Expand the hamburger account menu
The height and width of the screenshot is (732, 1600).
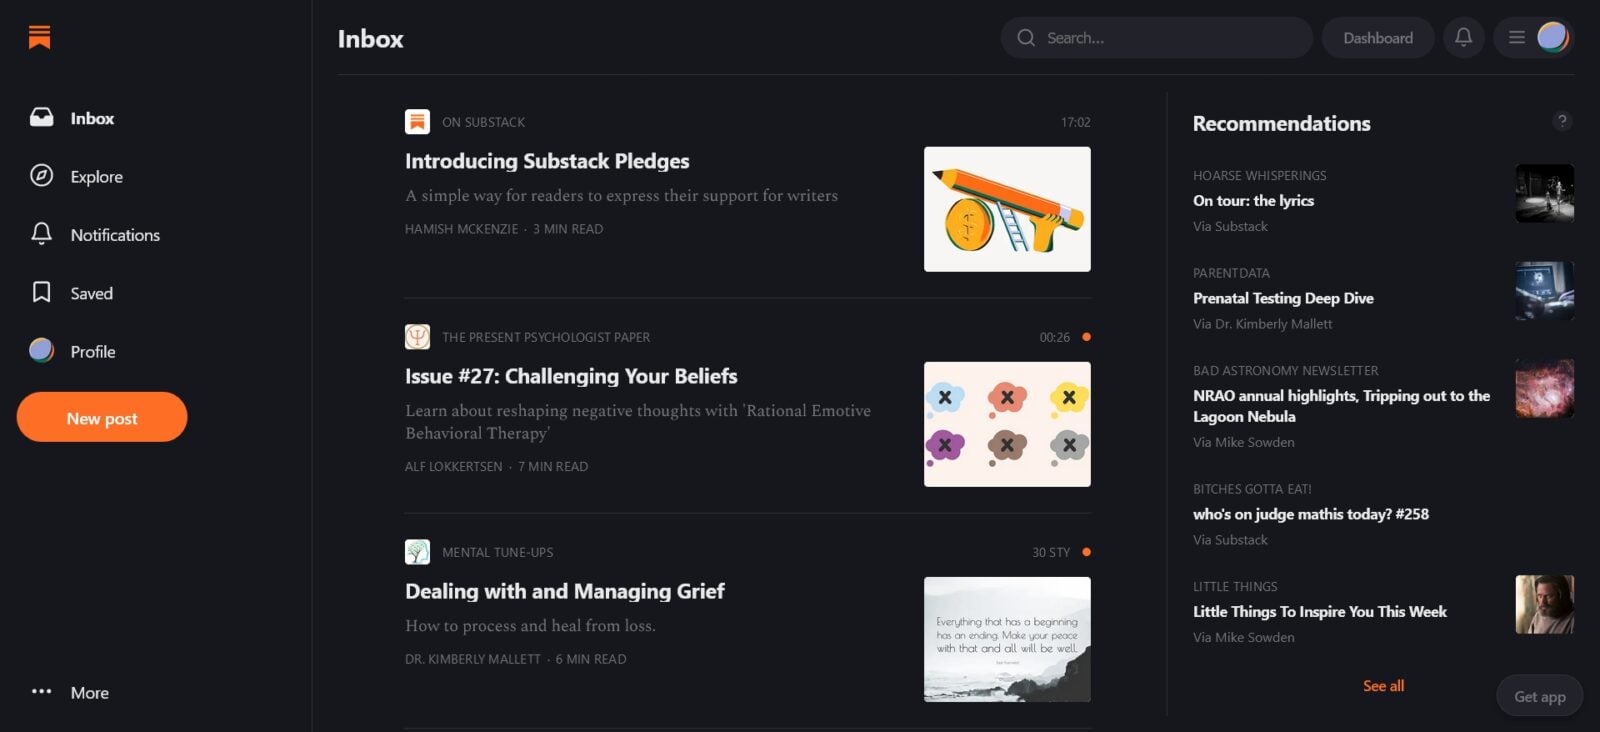[1516, 38]
